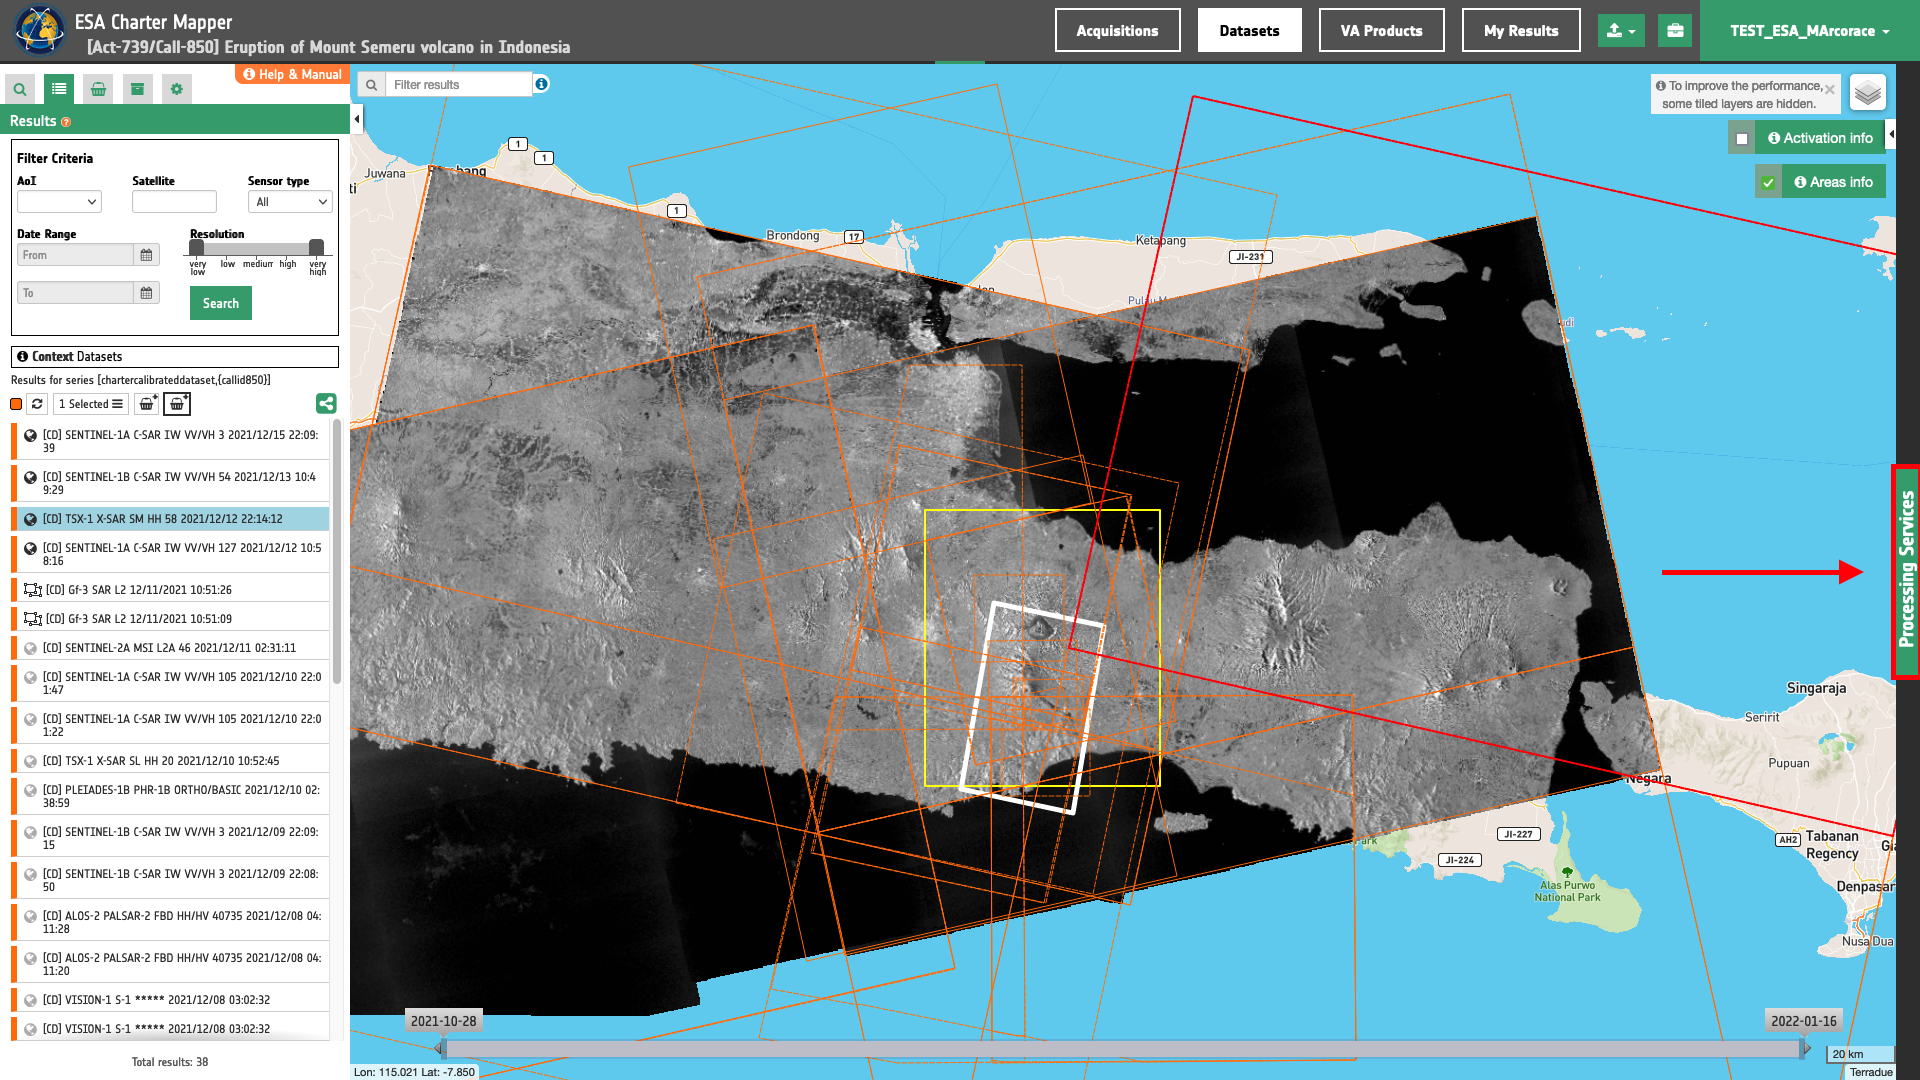Click footprint icon for Gf-3 SAR L2 10:51:09
Screen dimensions: 1920x1080
coord(33,619)
